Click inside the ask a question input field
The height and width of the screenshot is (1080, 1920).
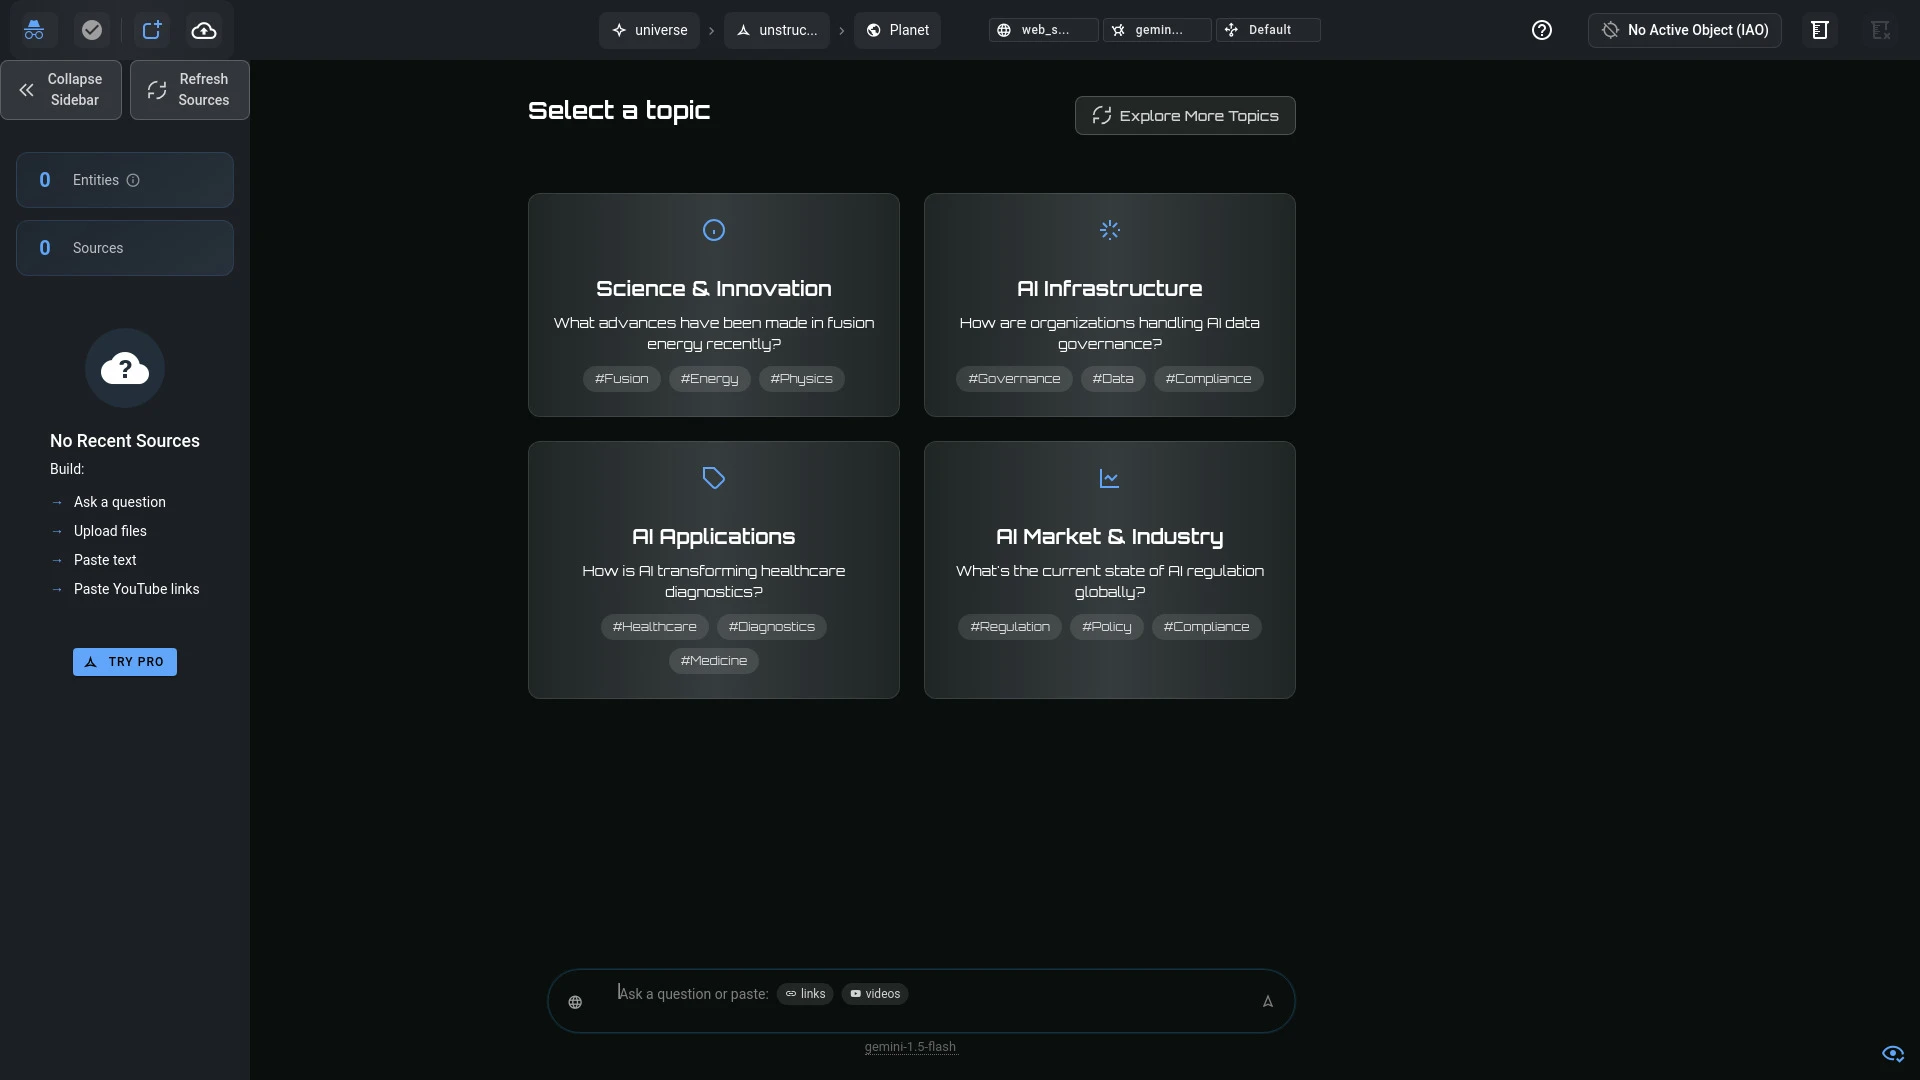pos(900,1001)
